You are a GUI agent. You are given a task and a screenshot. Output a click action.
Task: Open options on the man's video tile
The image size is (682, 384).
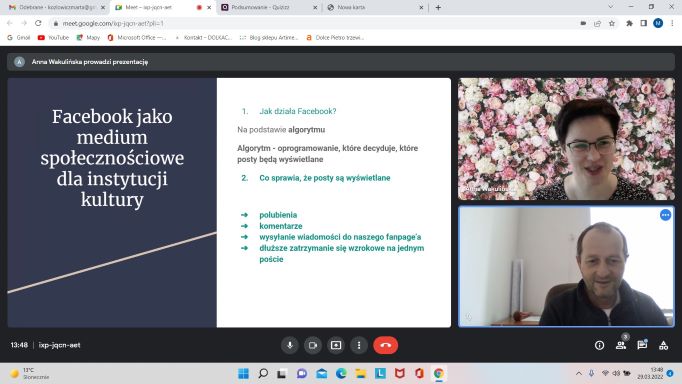[665, 215]
